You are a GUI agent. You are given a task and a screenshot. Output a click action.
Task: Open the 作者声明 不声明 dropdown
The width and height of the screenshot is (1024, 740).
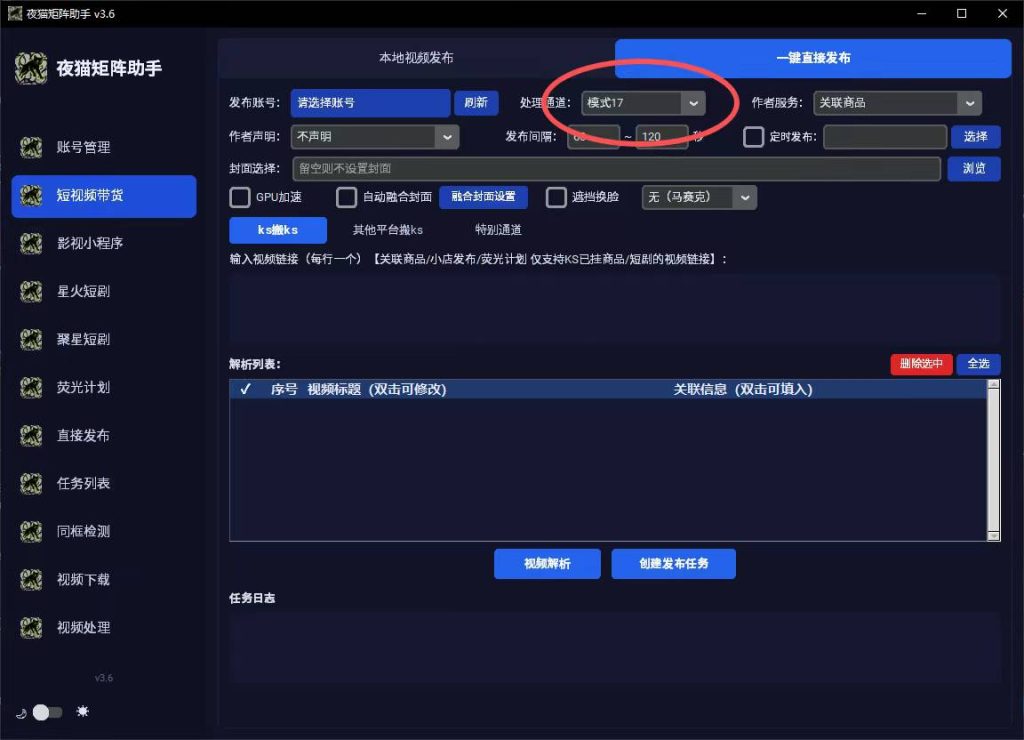click(x=375, y=137)
